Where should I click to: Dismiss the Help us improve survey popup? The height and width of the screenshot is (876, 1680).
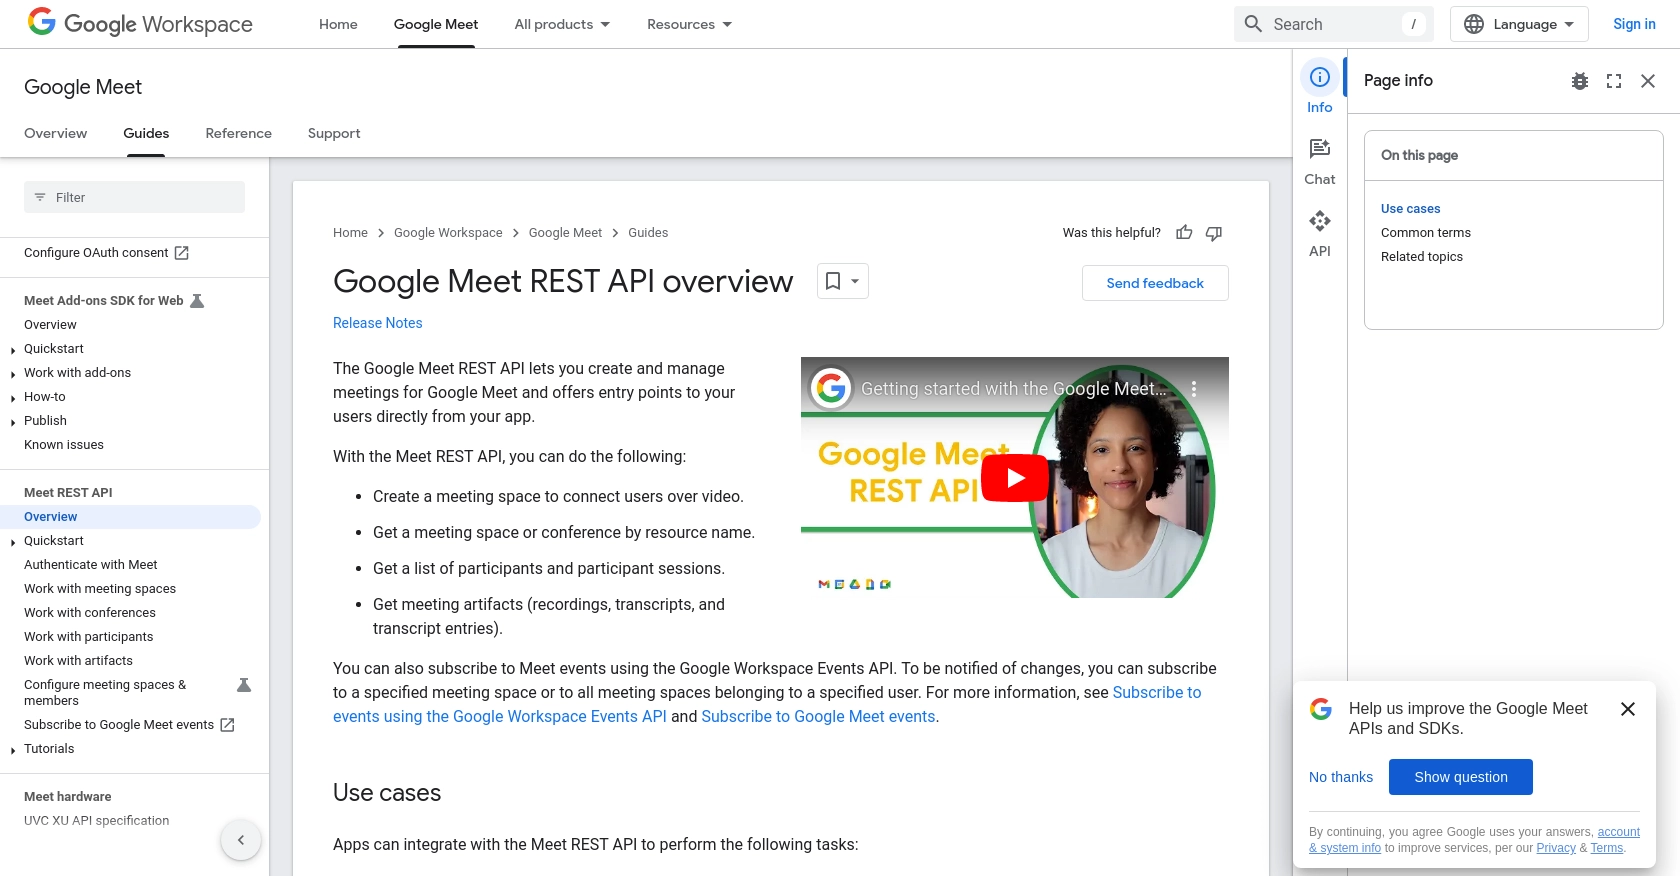[1628, 709]
